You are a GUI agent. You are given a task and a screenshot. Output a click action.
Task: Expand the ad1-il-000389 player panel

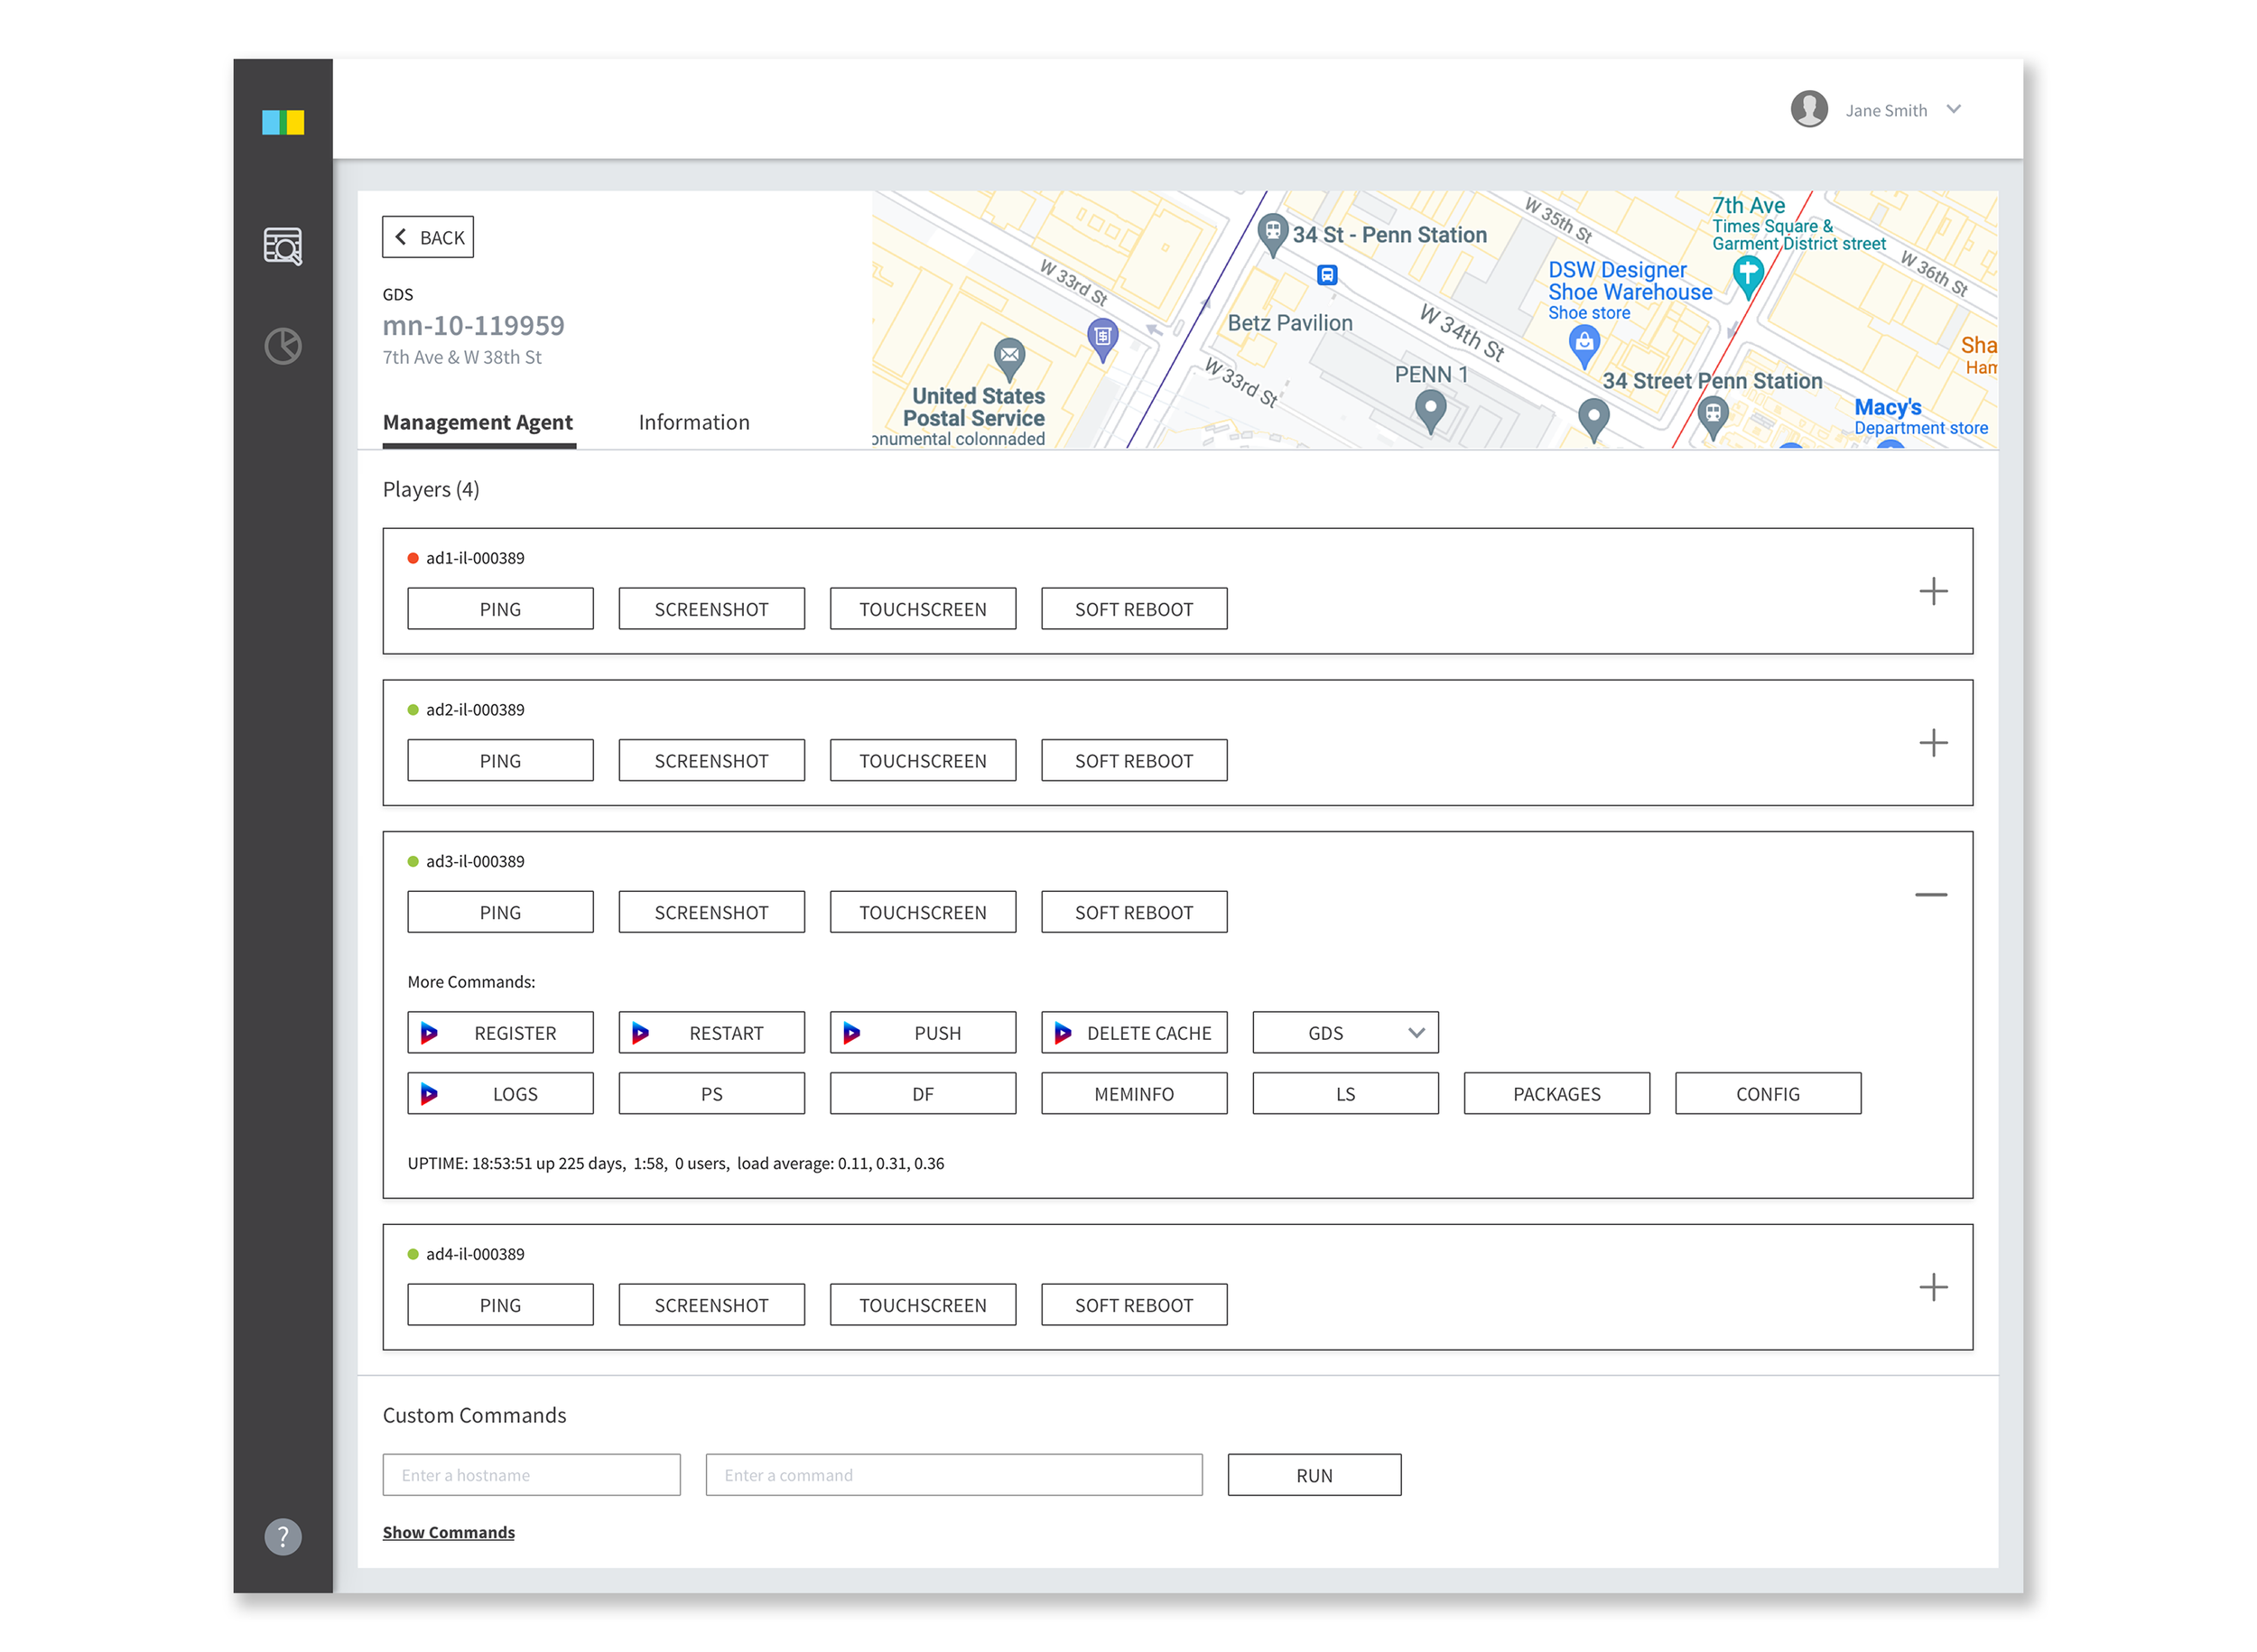pos(1932,591)
